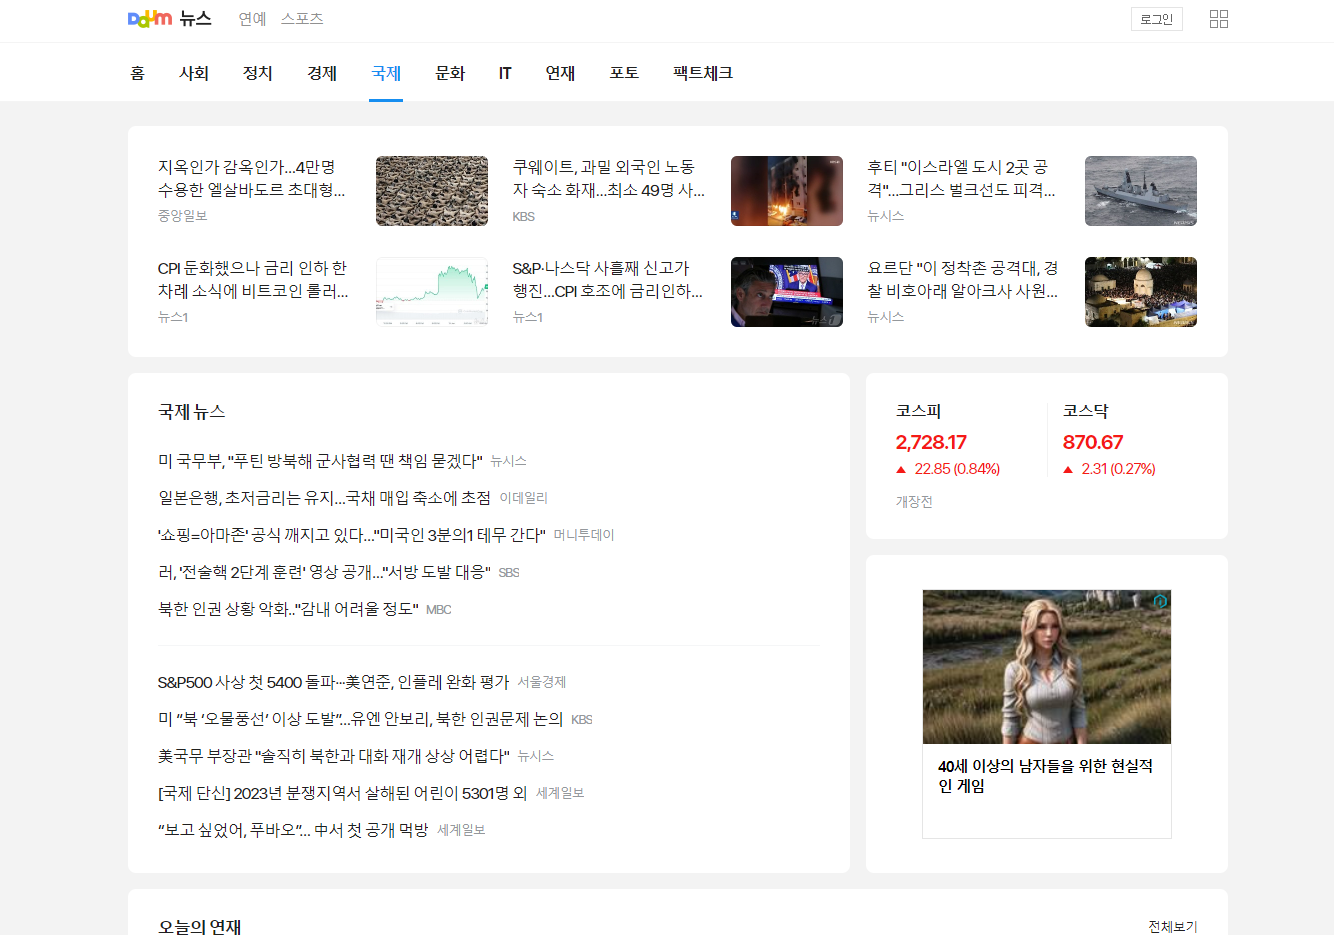Click the 코스닥 index label
Image resolution: width=1334 pixels, height=935 pixels.
[1085, 411]
